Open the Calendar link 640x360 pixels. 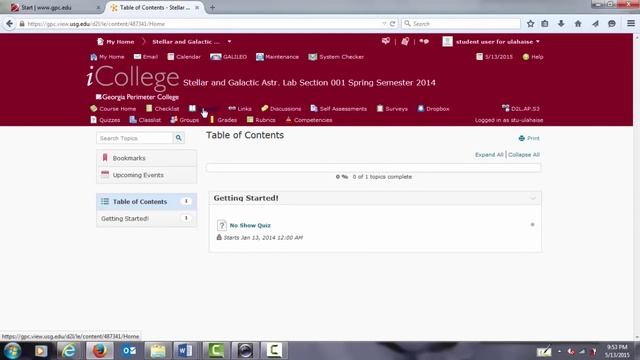click(x=184, y=57)
